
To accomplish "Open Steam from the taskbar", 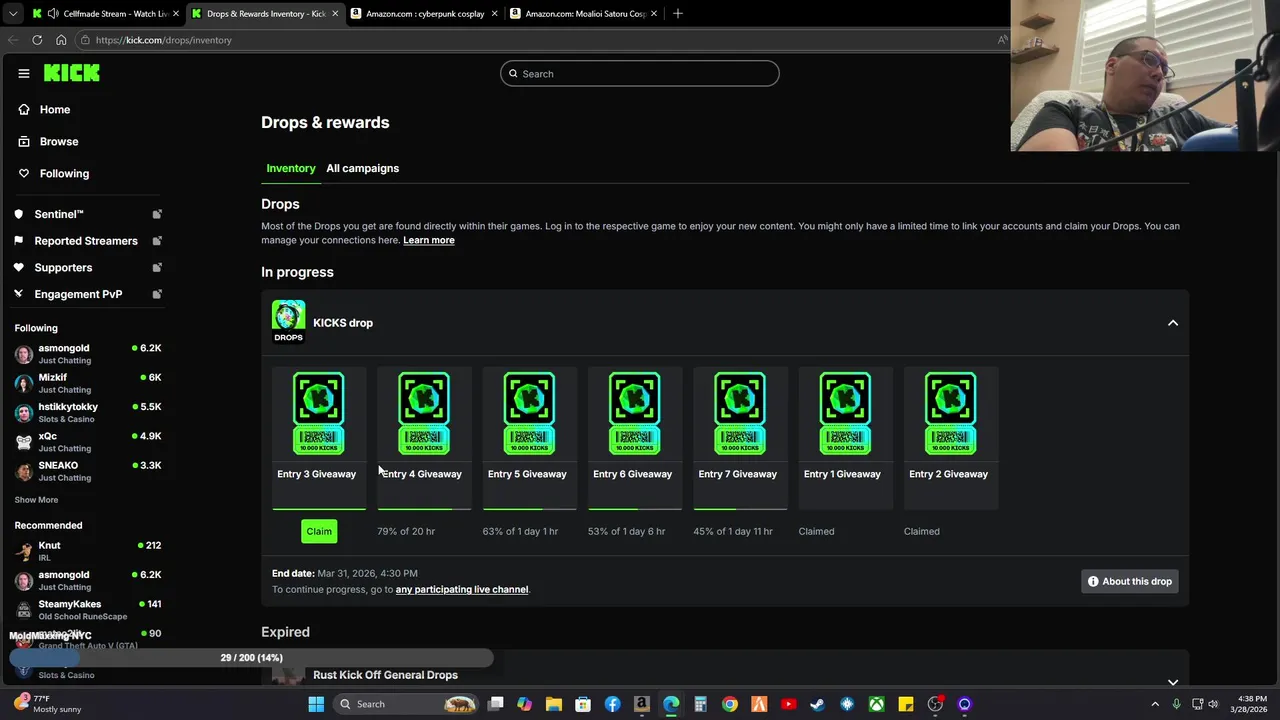I will click(817, 704).
